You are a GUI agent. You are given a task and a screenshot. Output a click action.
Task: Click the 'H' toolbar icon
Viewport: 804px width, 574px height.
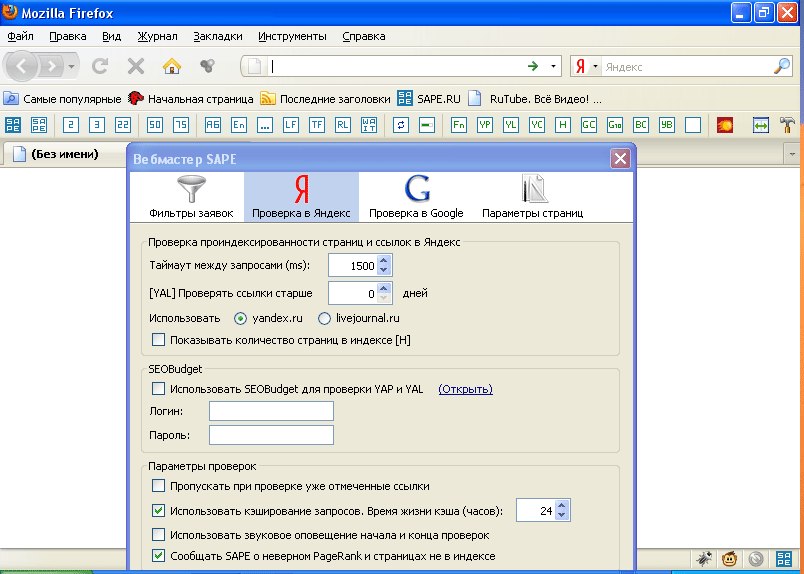[563, 125]
